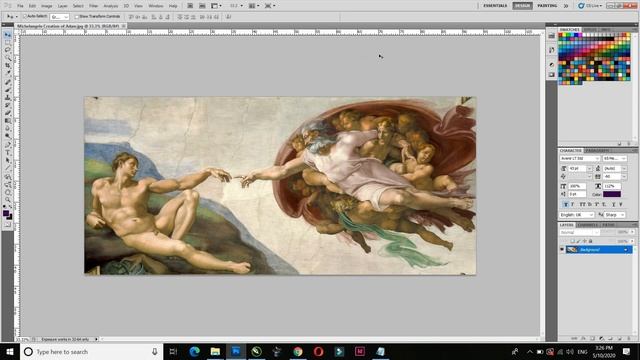Open the Filter menu

(93, 6)
